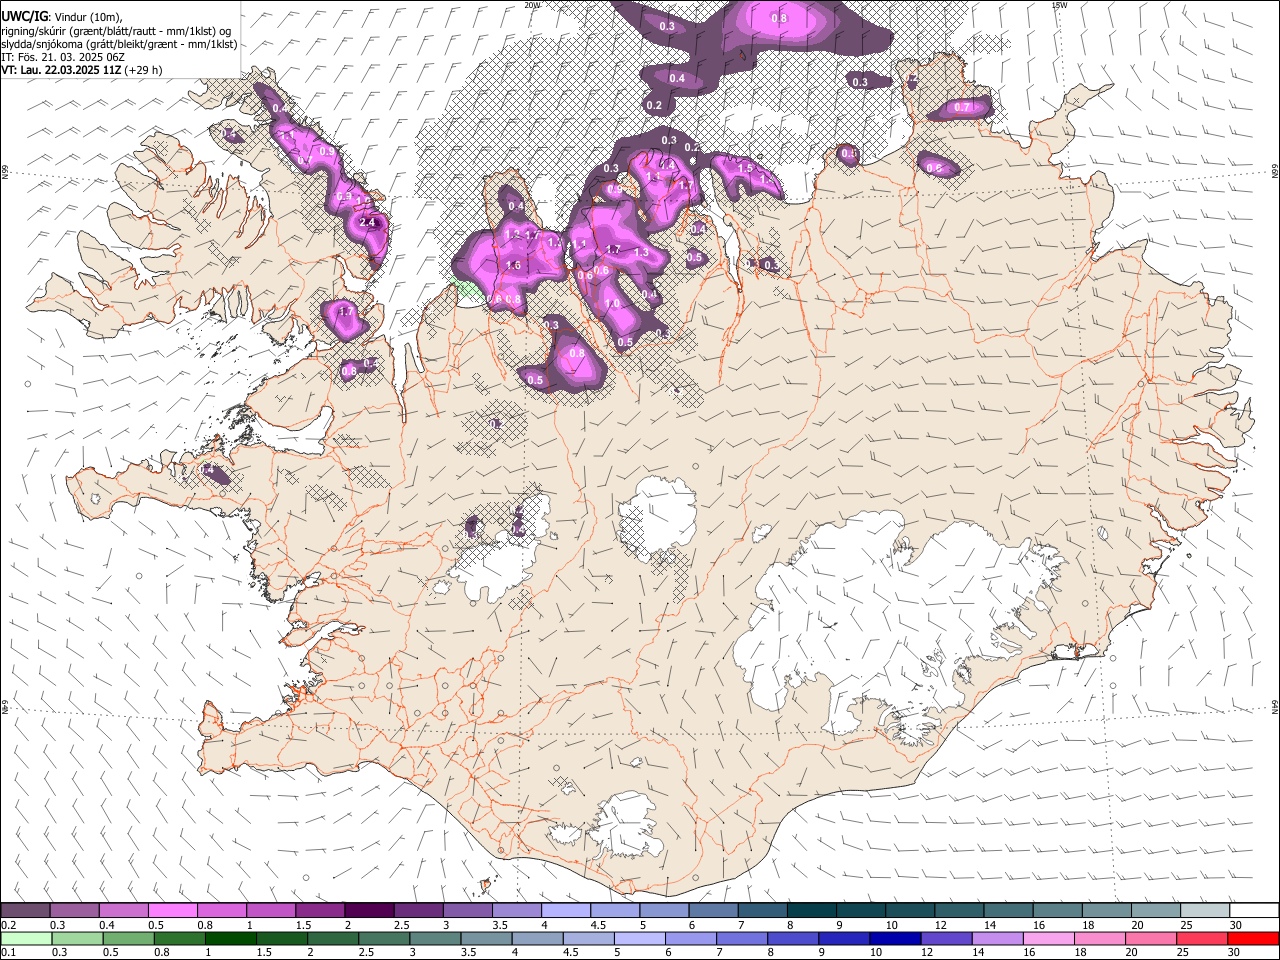This screenshot has height=960, width=1280.
Task: Click the deep blue 10 rain scale swatch
Action: (895, 938)
